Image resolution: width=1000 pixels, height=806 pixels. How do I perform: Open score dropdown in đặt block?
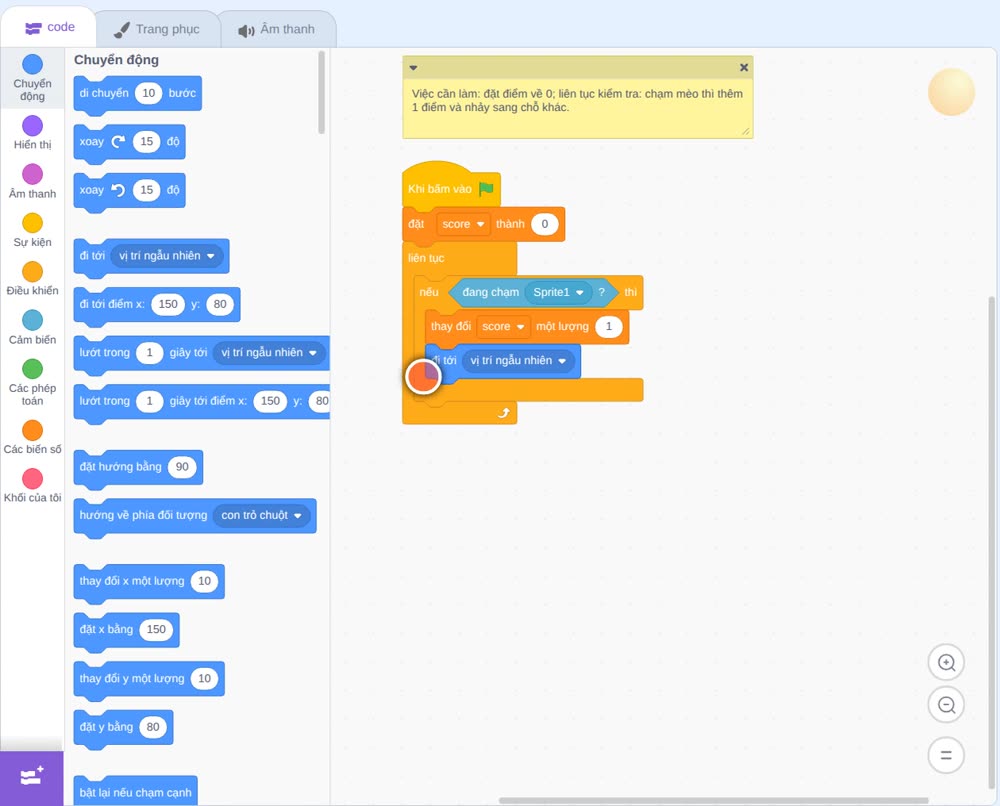(464, 224)
